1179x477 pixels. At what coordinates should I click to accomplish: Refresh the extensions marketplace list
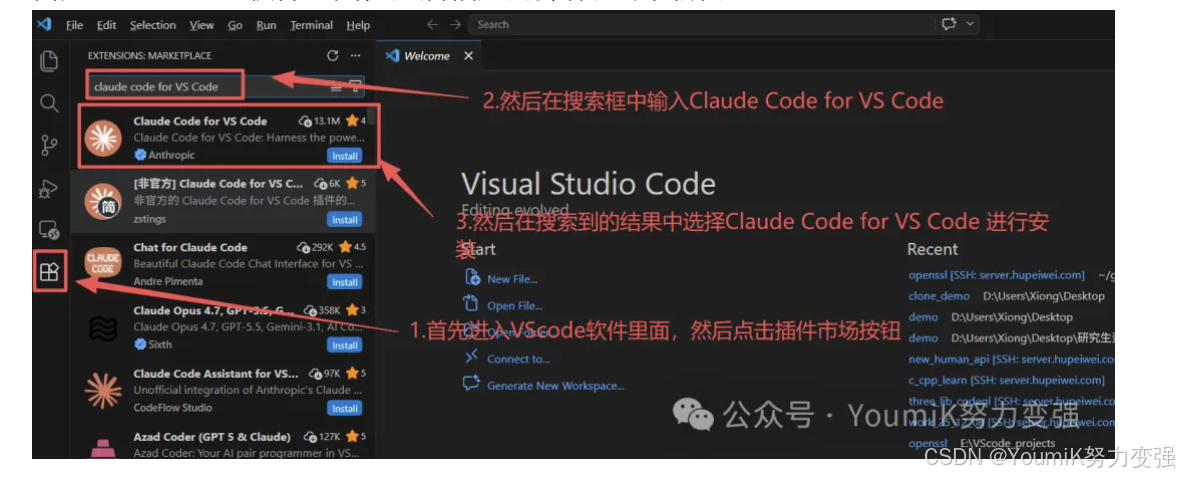333,56
